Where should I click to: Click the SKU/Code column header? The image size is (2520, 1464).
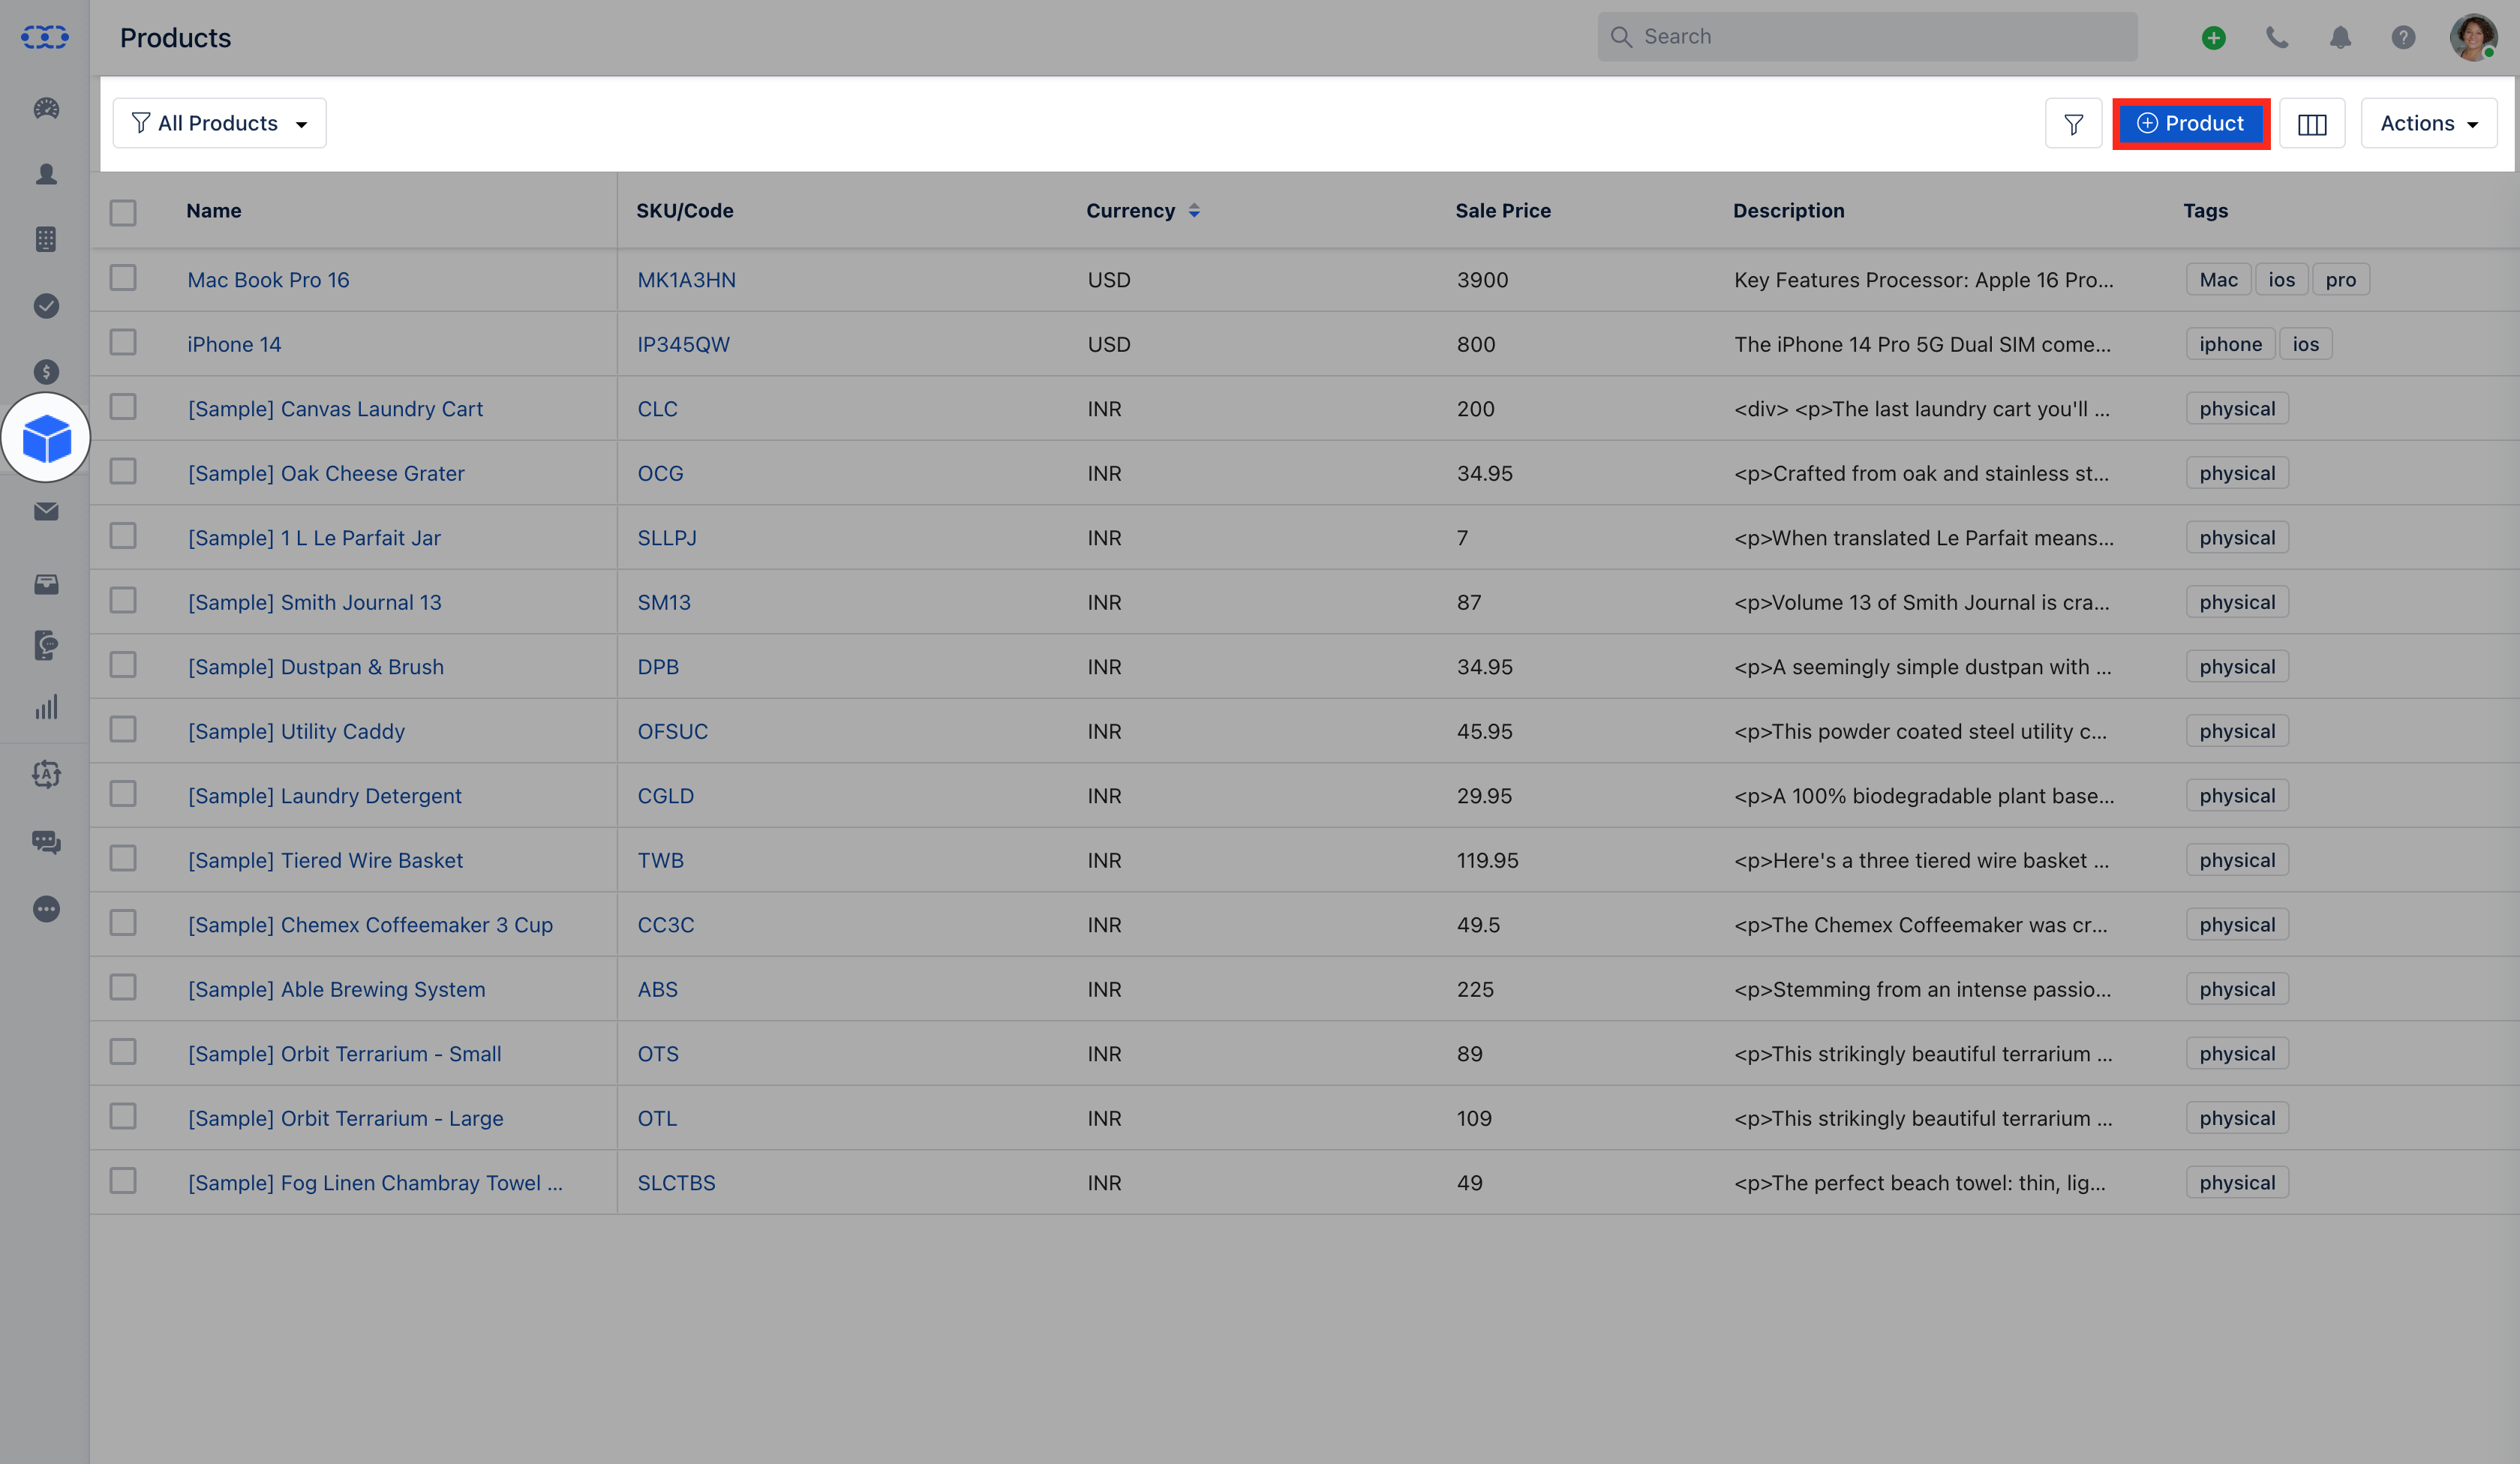click(x=685, y=211)
